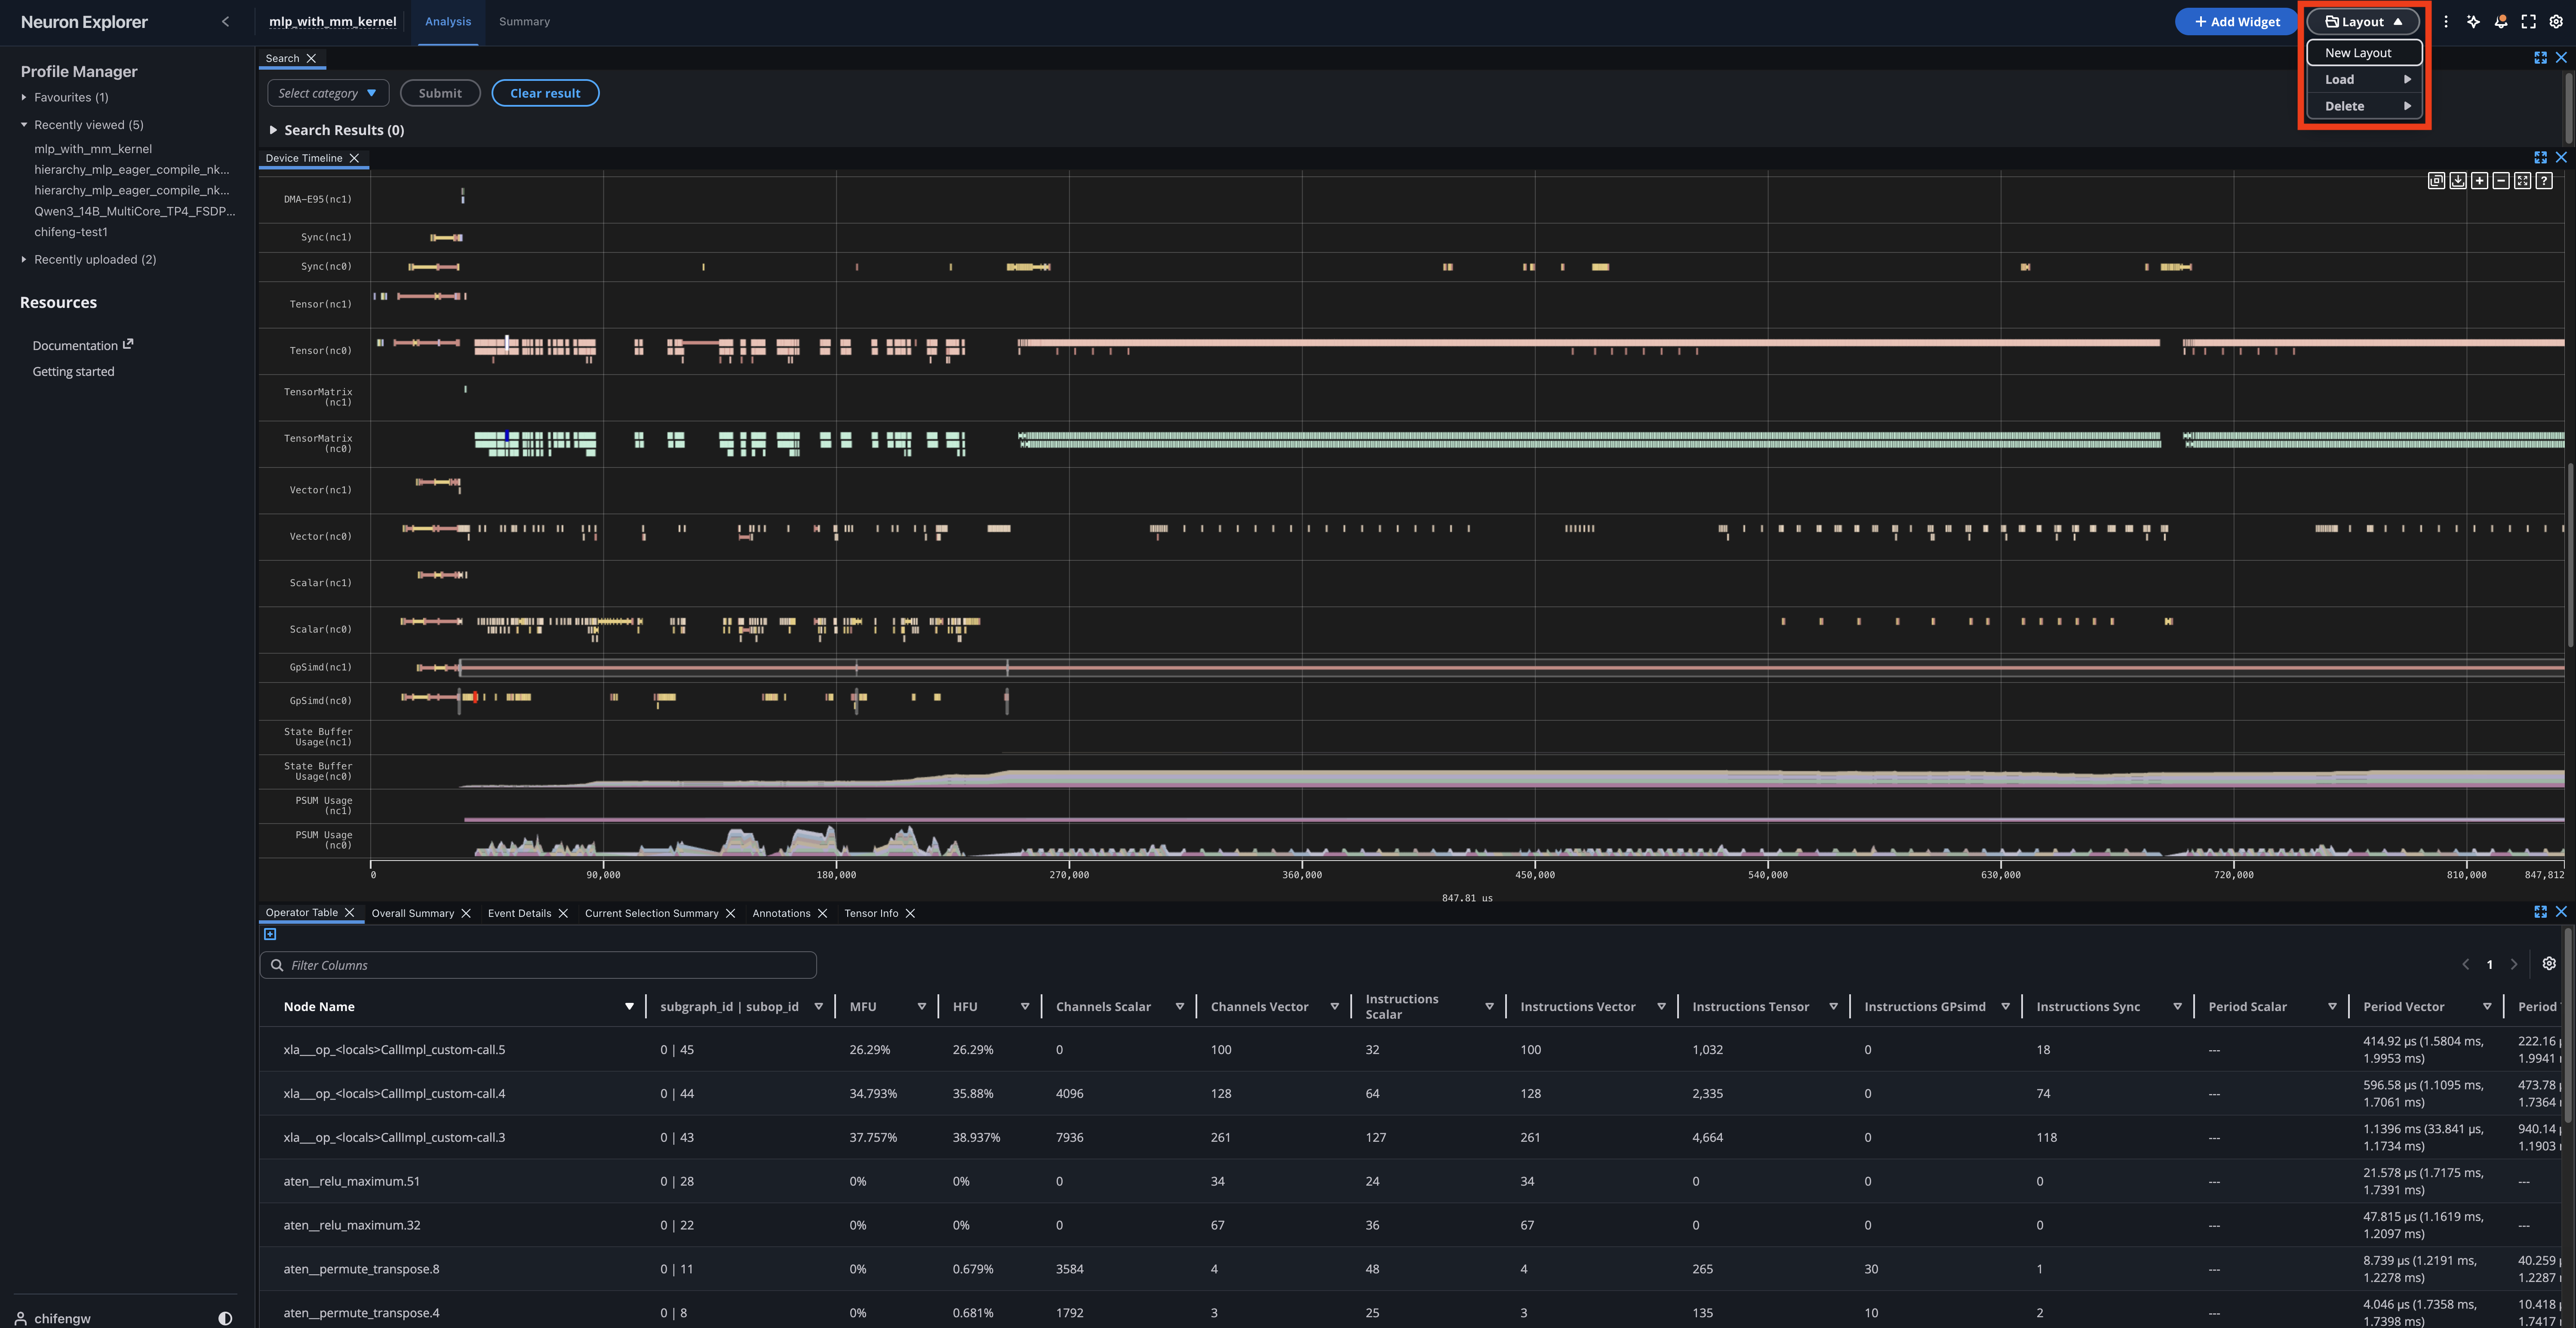Screen dimensions: 2576x1328
Task: Go to the previous table page
Action: 2466,965
